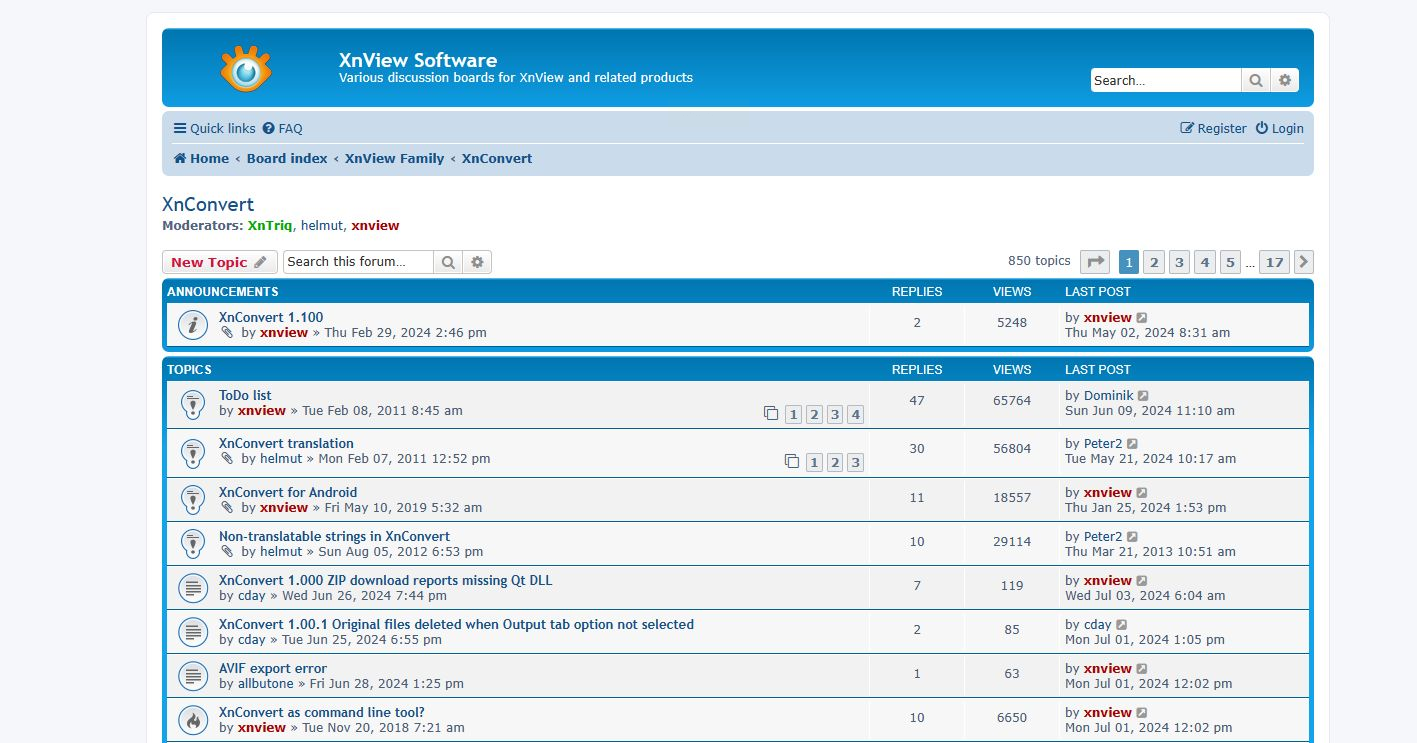
Task: Open forum advanced search gear icon
Action: [477, 262]
